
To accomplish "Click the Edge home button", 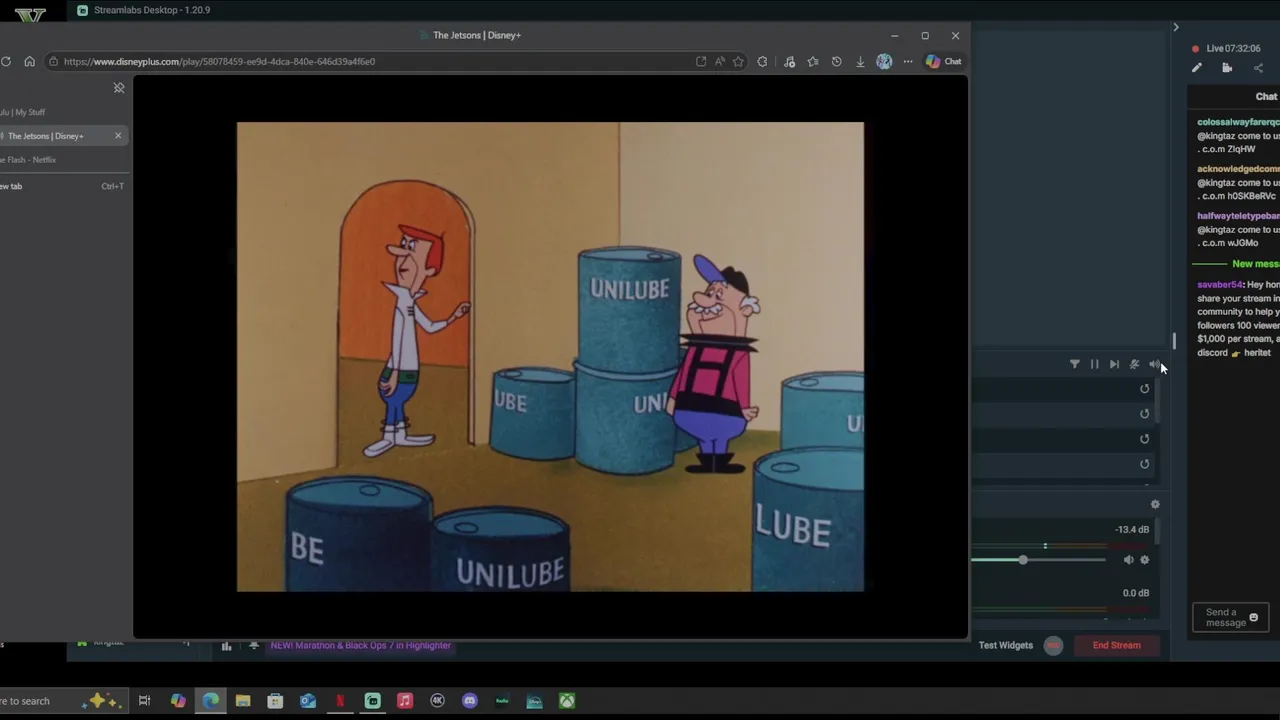I will (x=29, y=61).
